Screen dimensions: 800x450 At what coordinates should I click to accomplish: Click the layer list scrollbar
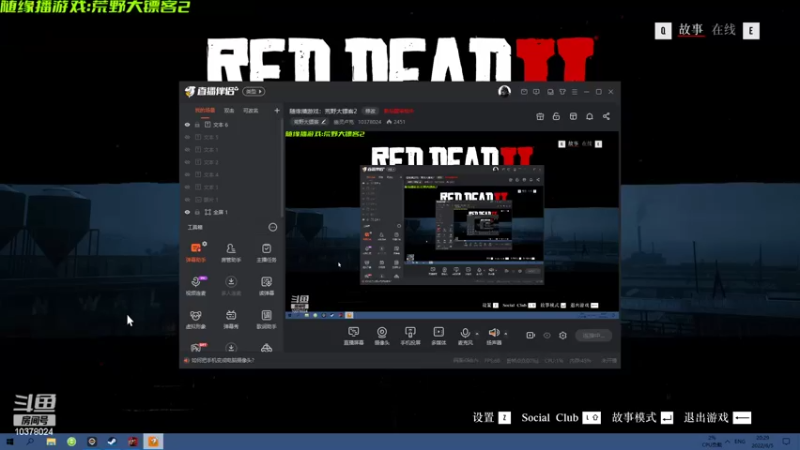click(282, 168)
